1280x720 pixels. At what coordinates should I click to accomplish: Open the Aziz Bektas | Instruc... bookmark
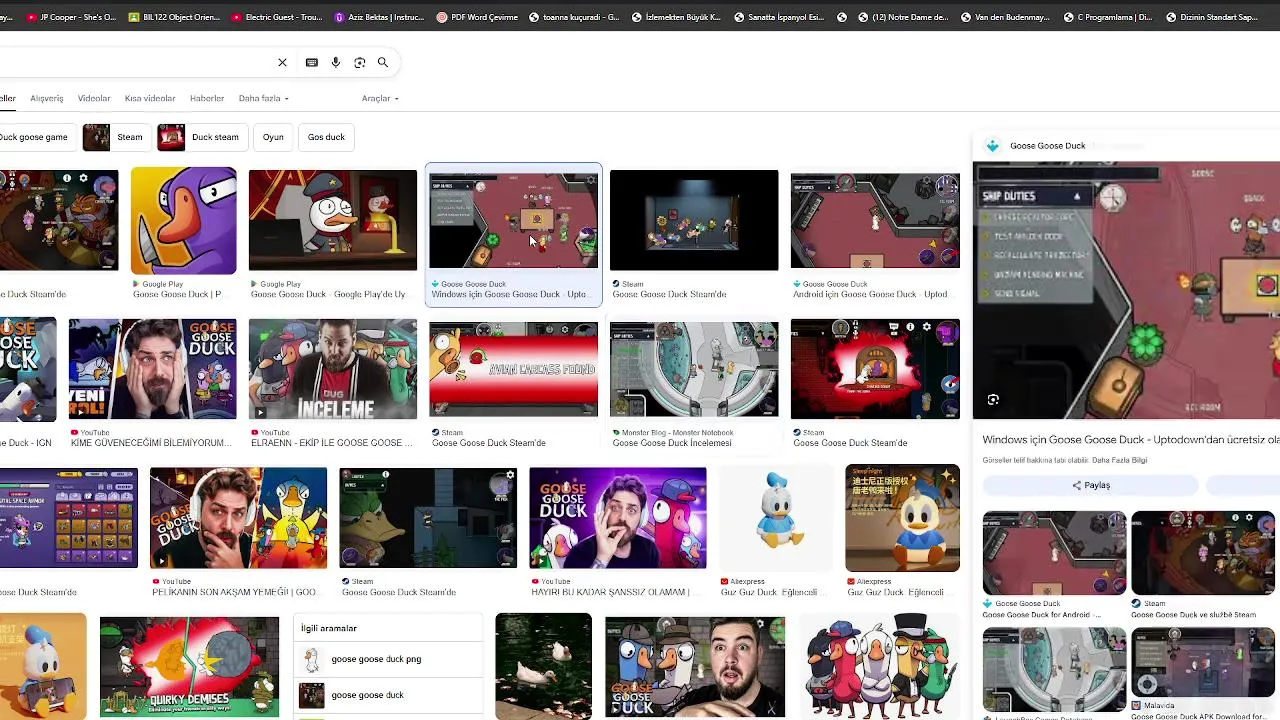click(379, 17)
